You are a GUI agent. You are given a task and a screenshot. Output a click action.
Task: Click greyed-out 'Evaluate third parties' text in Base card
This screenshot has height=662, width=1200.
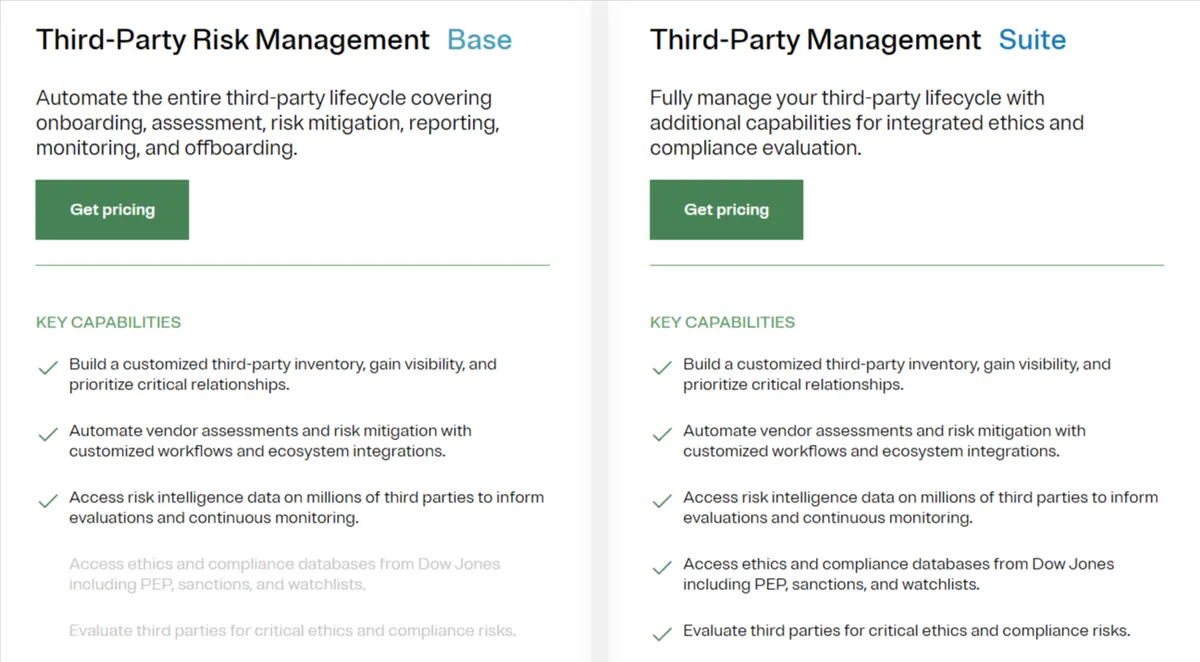pyautogui.click(x=292, y=631)
